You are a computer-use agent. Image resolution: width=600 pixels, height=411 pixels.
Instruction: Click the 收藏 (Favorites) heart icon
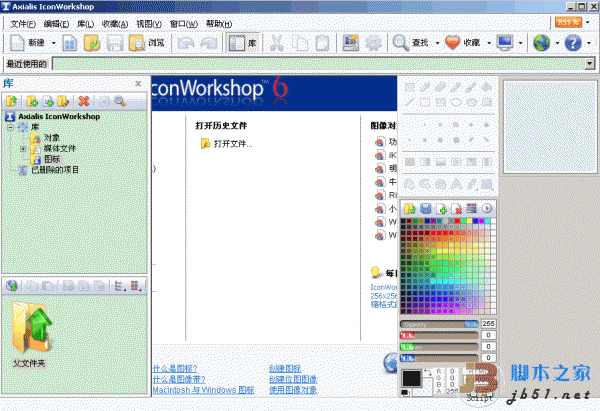[452, 43]
